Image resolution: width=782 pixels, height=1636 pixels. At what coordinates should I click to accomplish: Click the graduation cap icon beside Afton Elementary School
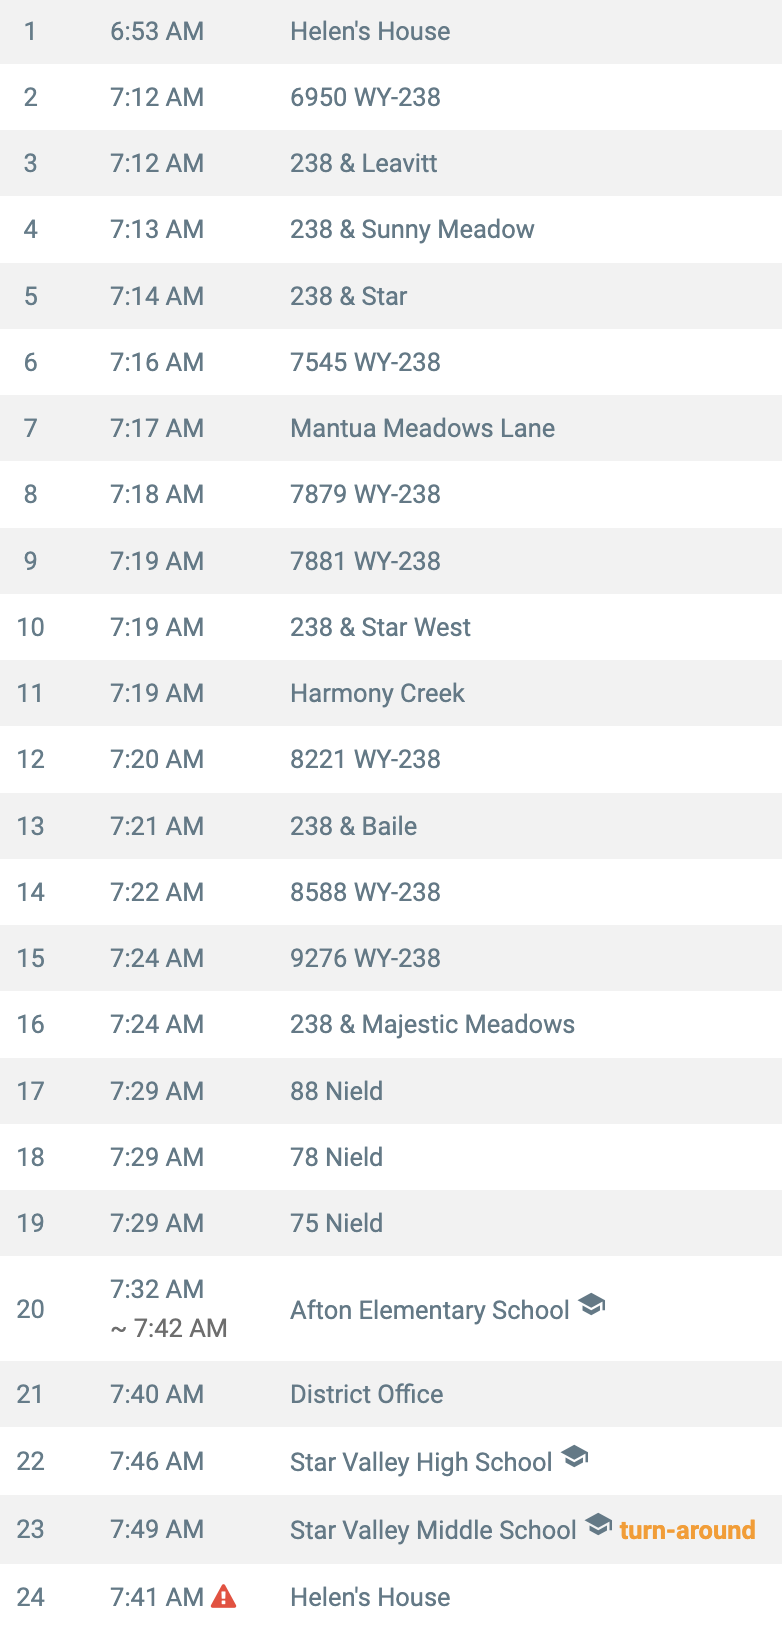click(x=592, y=1305)
